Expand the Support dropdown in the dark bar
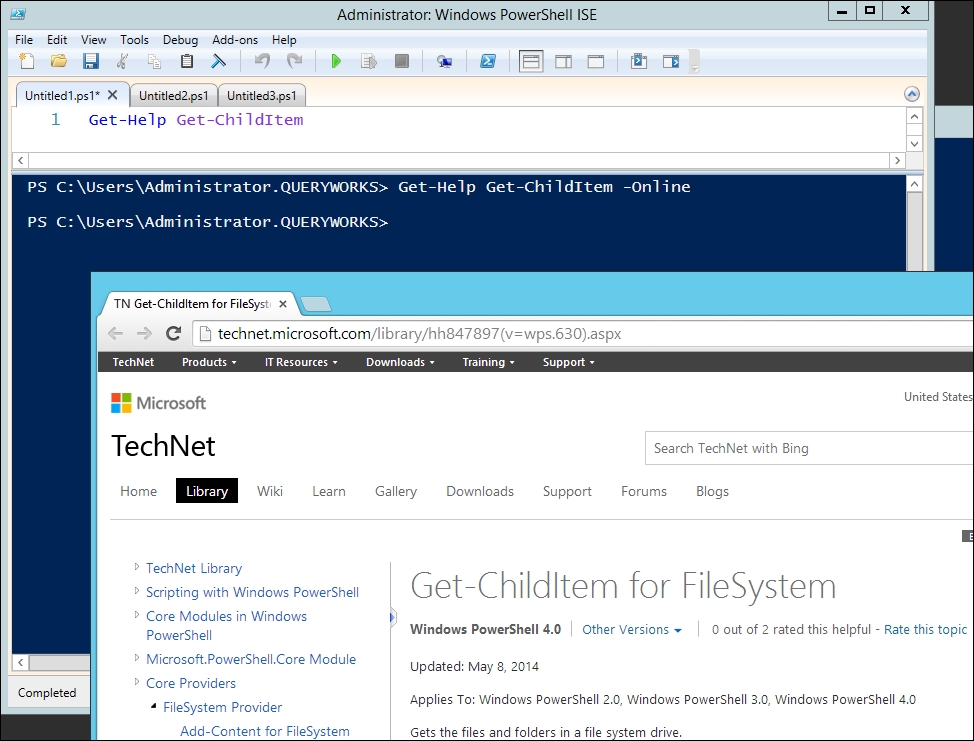Screen dimensions: 974x741 coord(568,362)
